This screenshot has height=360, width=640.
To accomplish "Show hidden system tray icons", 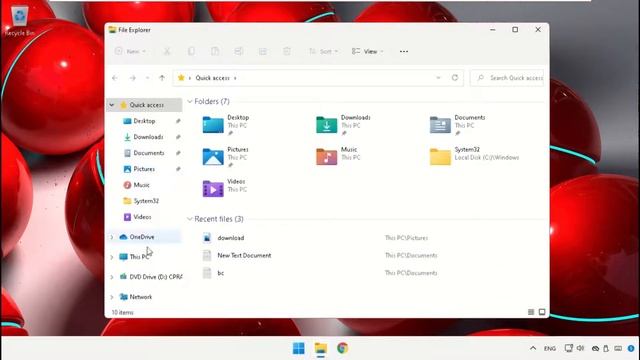I will [533, 348].
